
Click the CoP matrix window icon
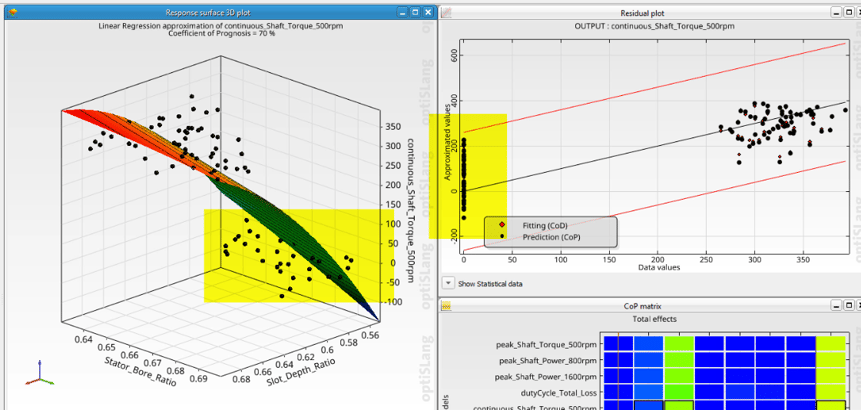pyautogui.click(x=447, y=305)
